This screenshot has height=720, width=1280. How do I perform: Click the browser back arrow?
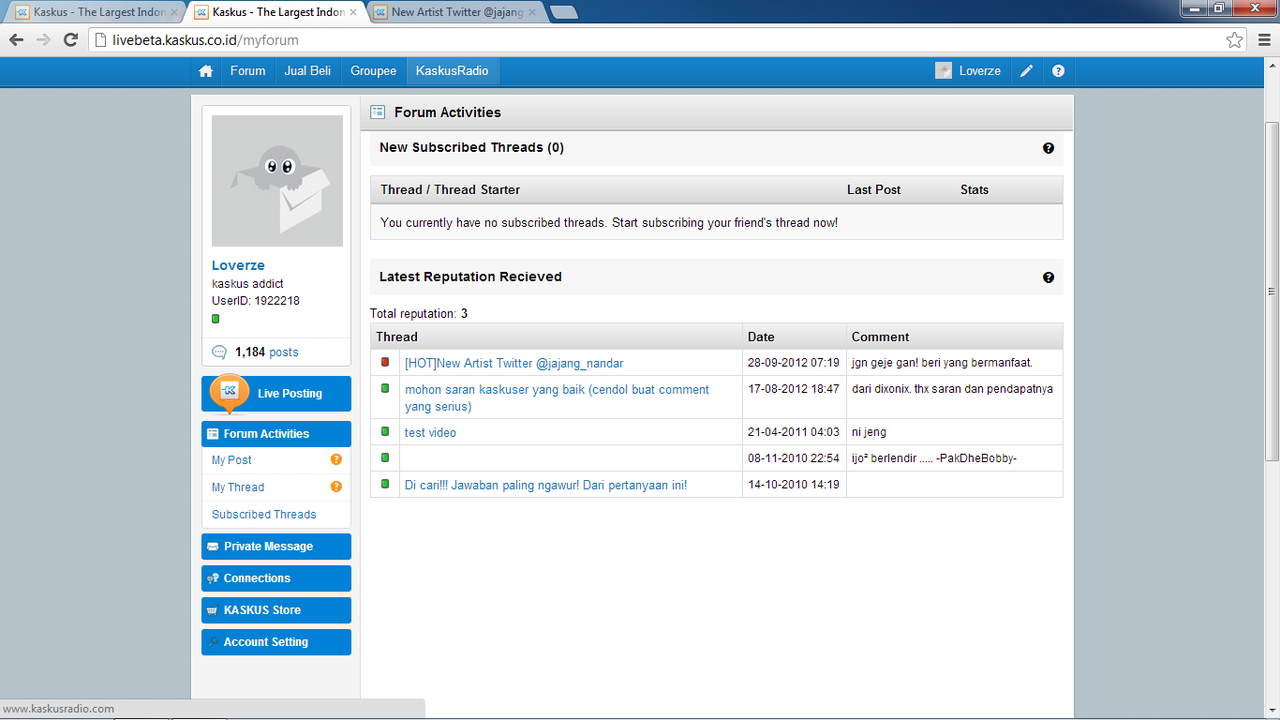16,40
